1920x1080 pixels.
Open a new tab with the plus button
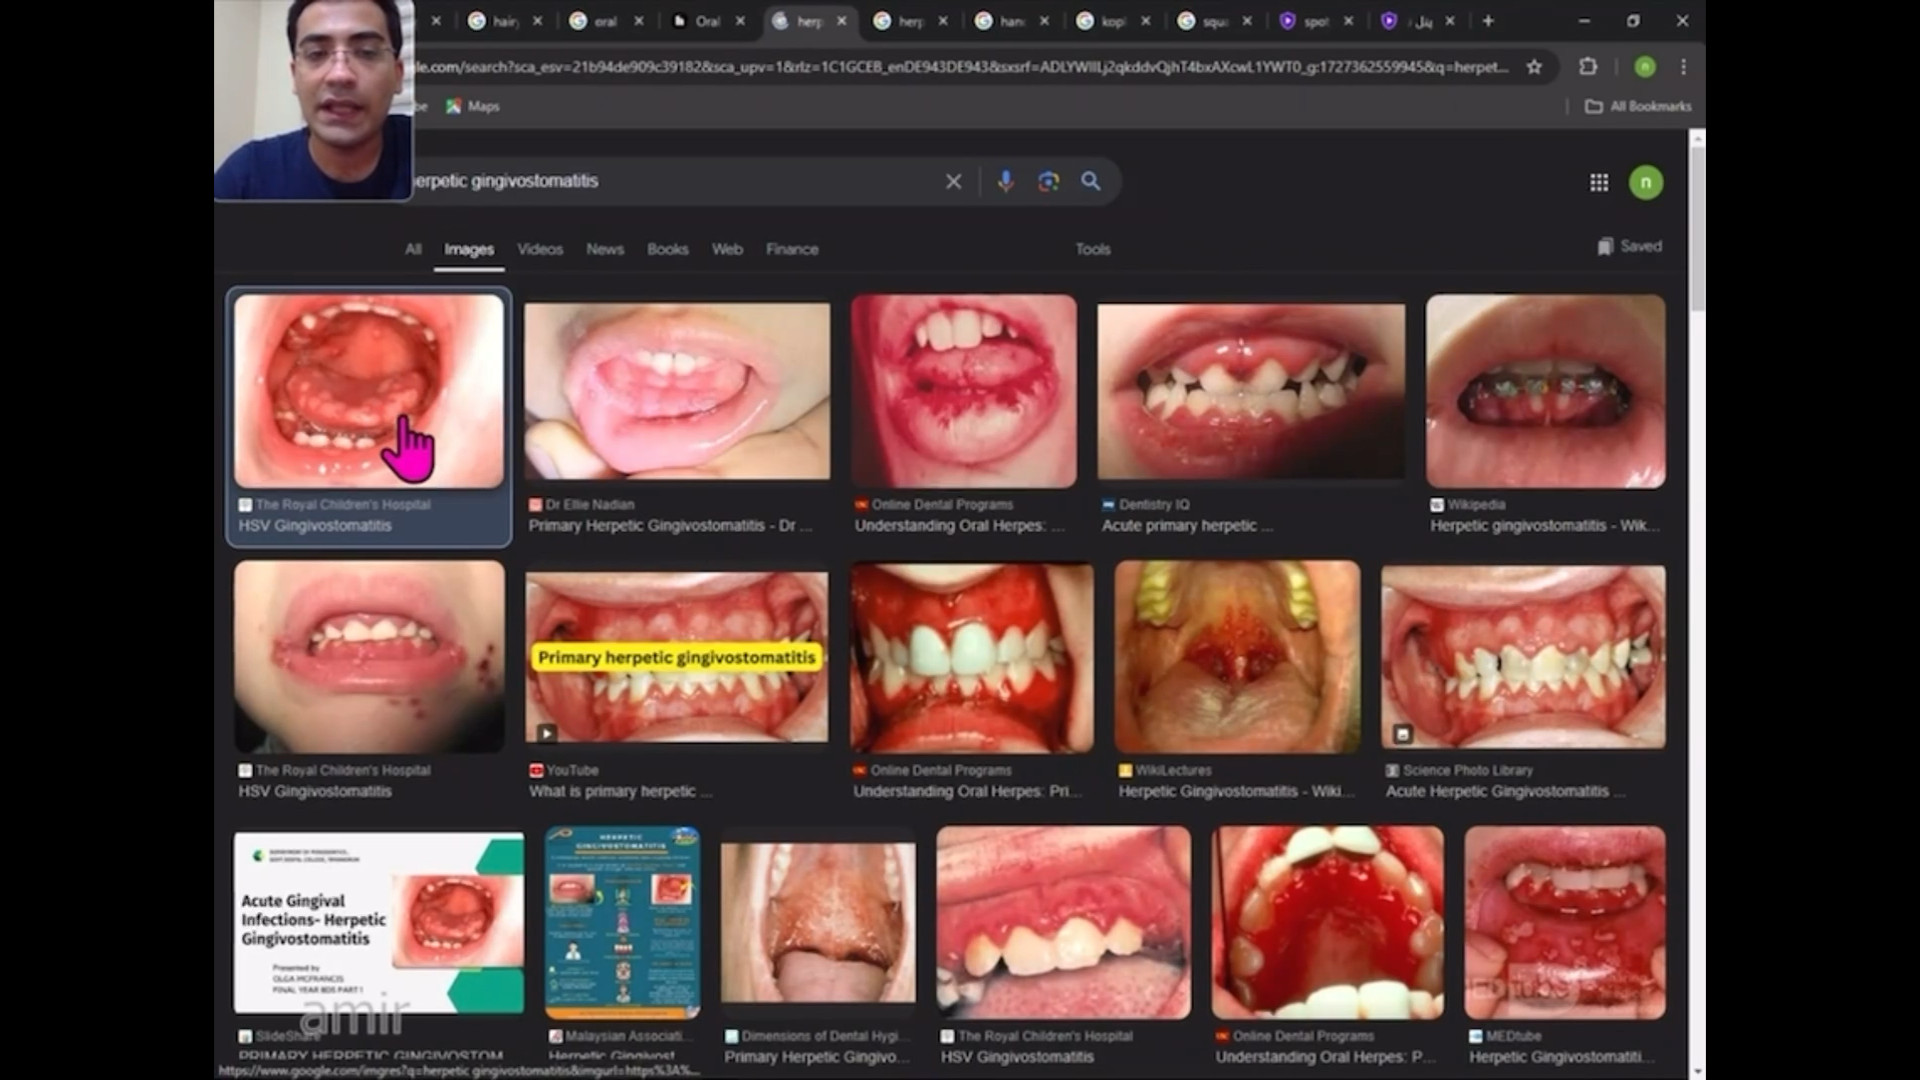tap(1488, 21)
